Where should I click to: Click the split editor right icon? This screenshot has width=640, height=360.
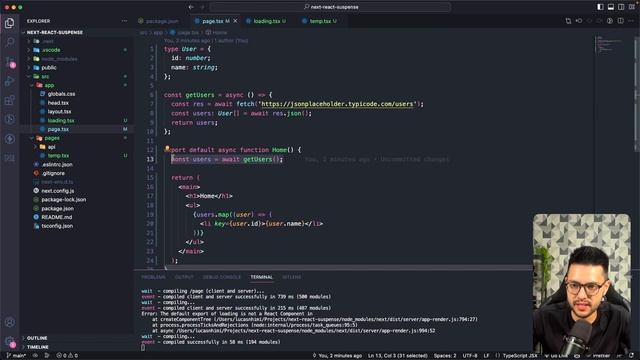point(620,21)
